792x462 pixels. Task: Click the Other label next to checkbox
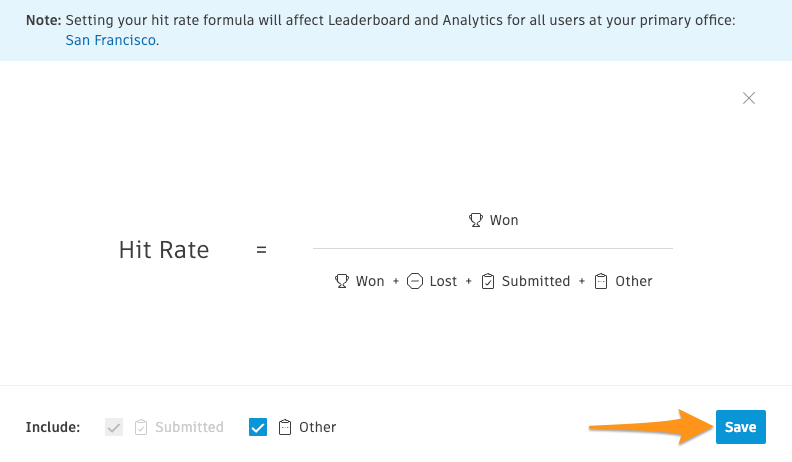[x=318, y=427]
